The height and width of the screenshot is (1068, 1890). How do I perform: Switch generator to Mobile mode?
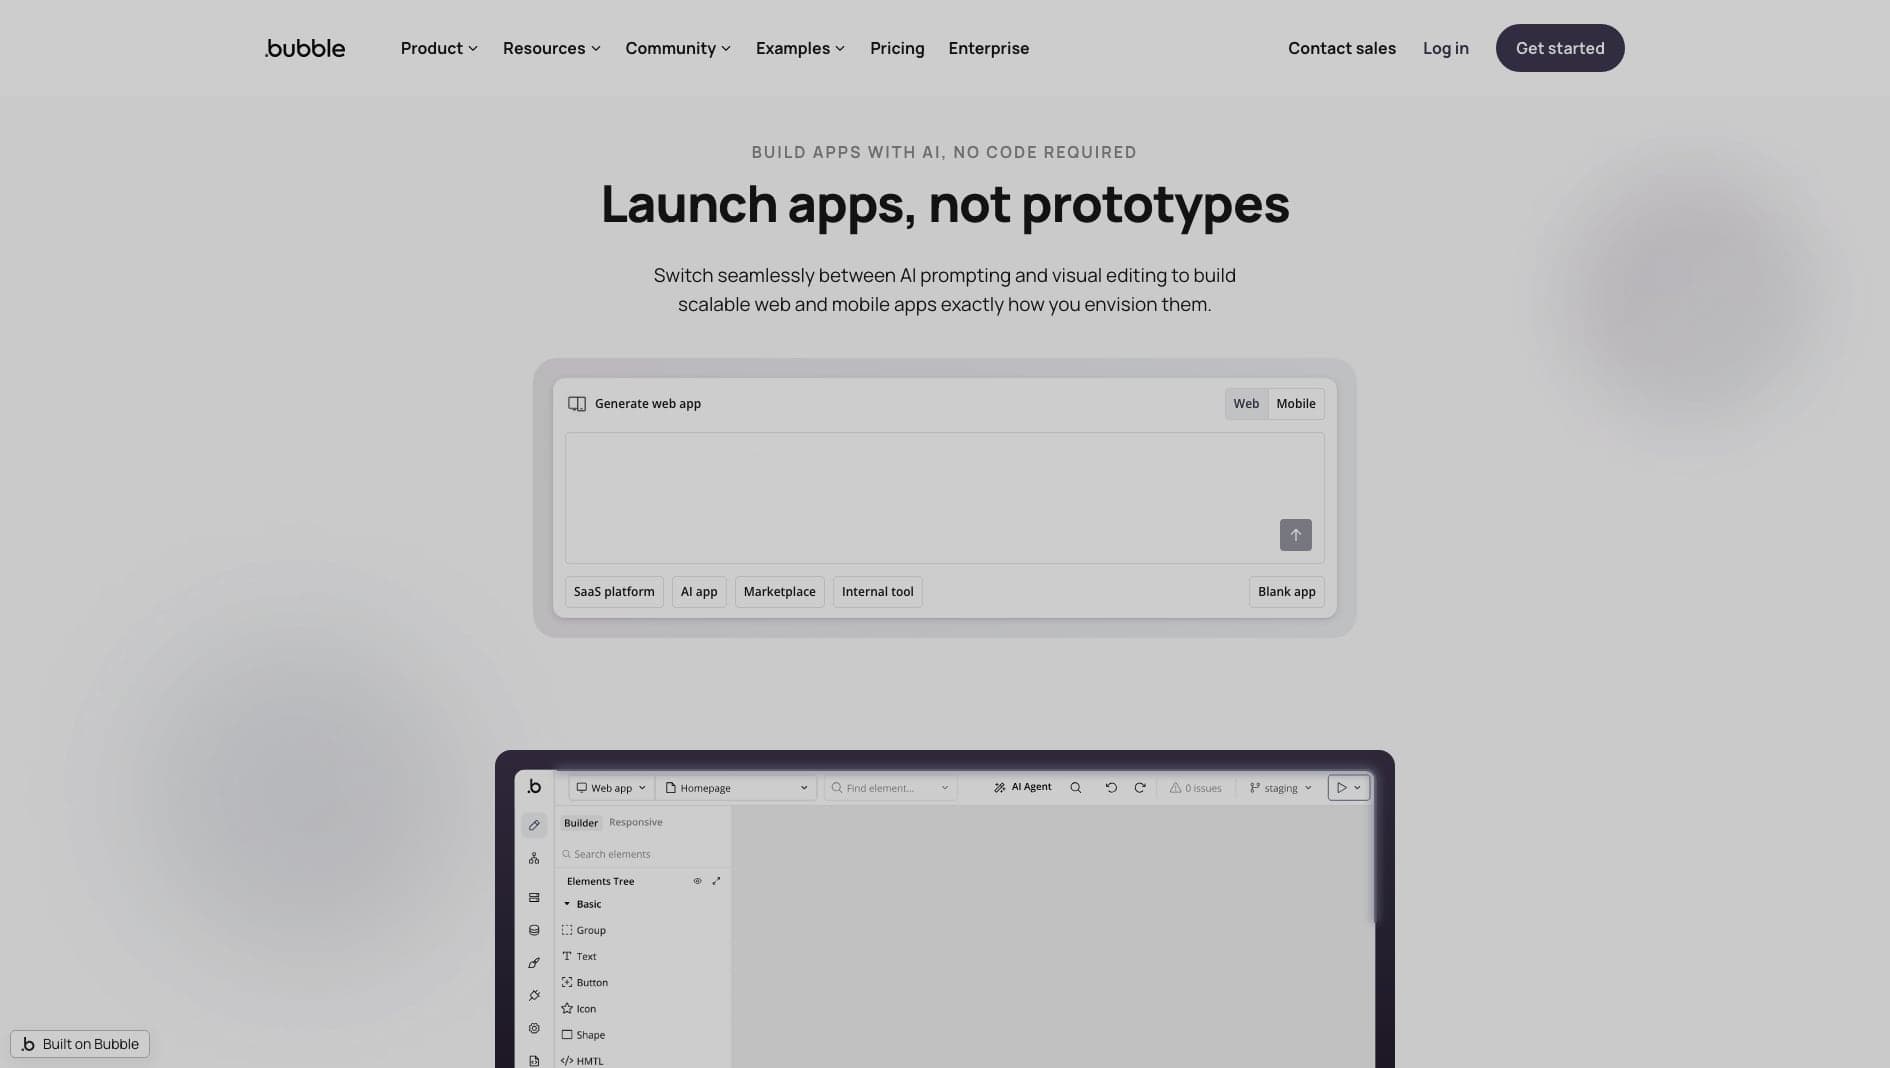click(1296, 404)
